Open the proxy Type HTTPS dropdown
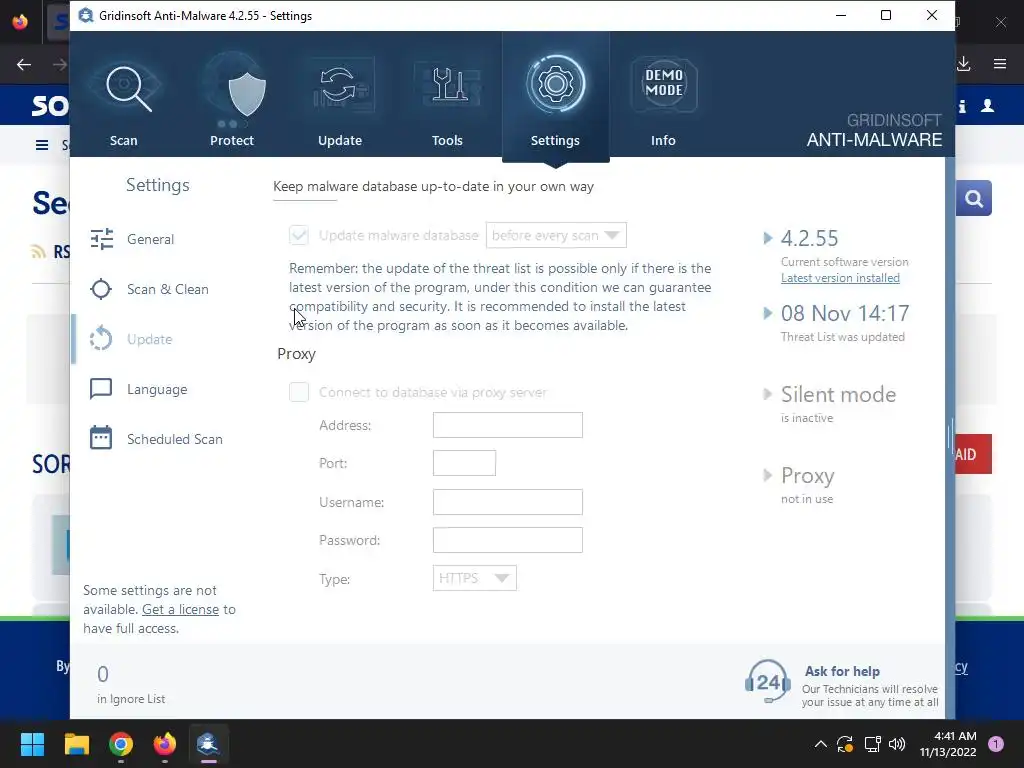Screen dimensions: 1024x768 [x=475, y=578]
